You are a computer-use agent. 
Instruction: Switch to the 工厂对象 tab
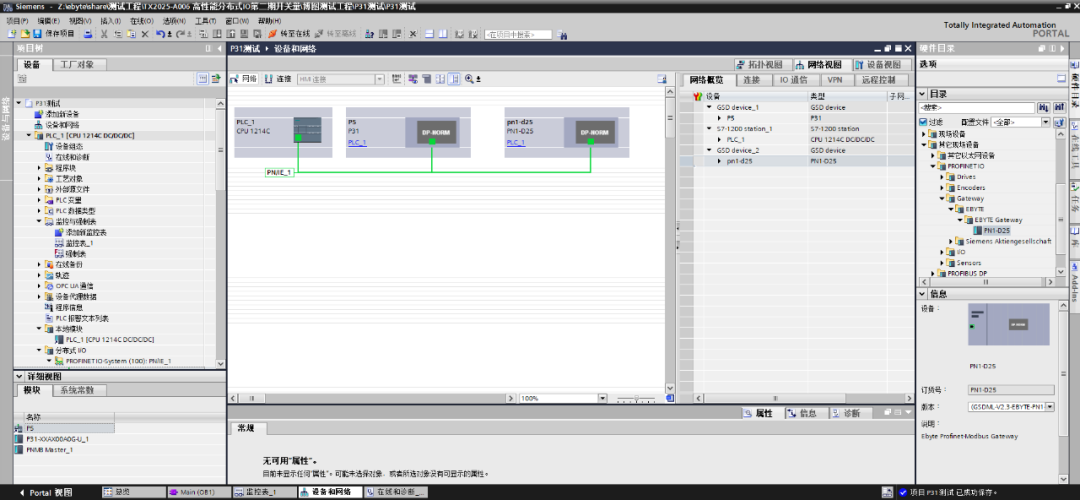point(82,64)
